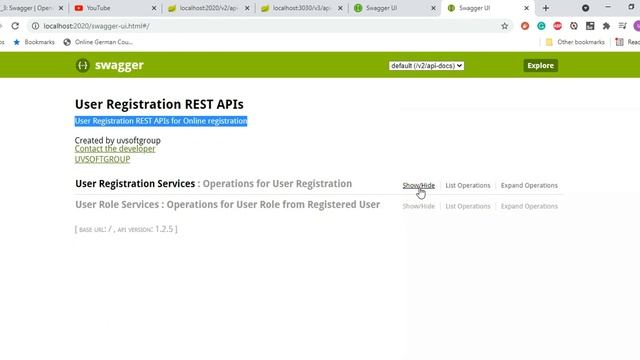The width and height of the screenshot is (640, 360).
Task: Close the localhost:3030/v3/api tab
Action: (x=340, y=8)
